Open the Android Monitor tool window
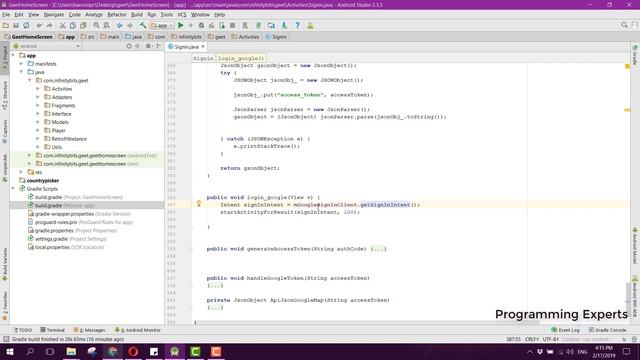The height and width of the screenshot is (360, 640). 138,330
